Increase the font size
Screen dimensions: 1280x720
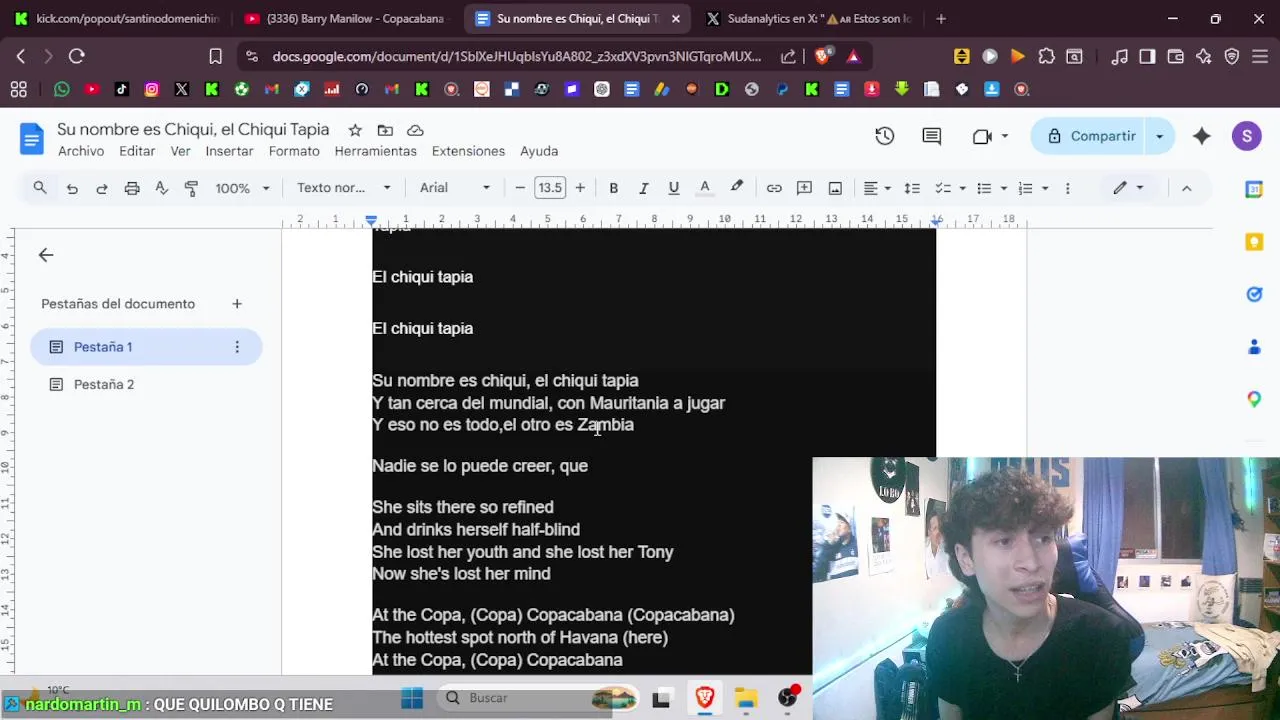(x=580, y=188)
